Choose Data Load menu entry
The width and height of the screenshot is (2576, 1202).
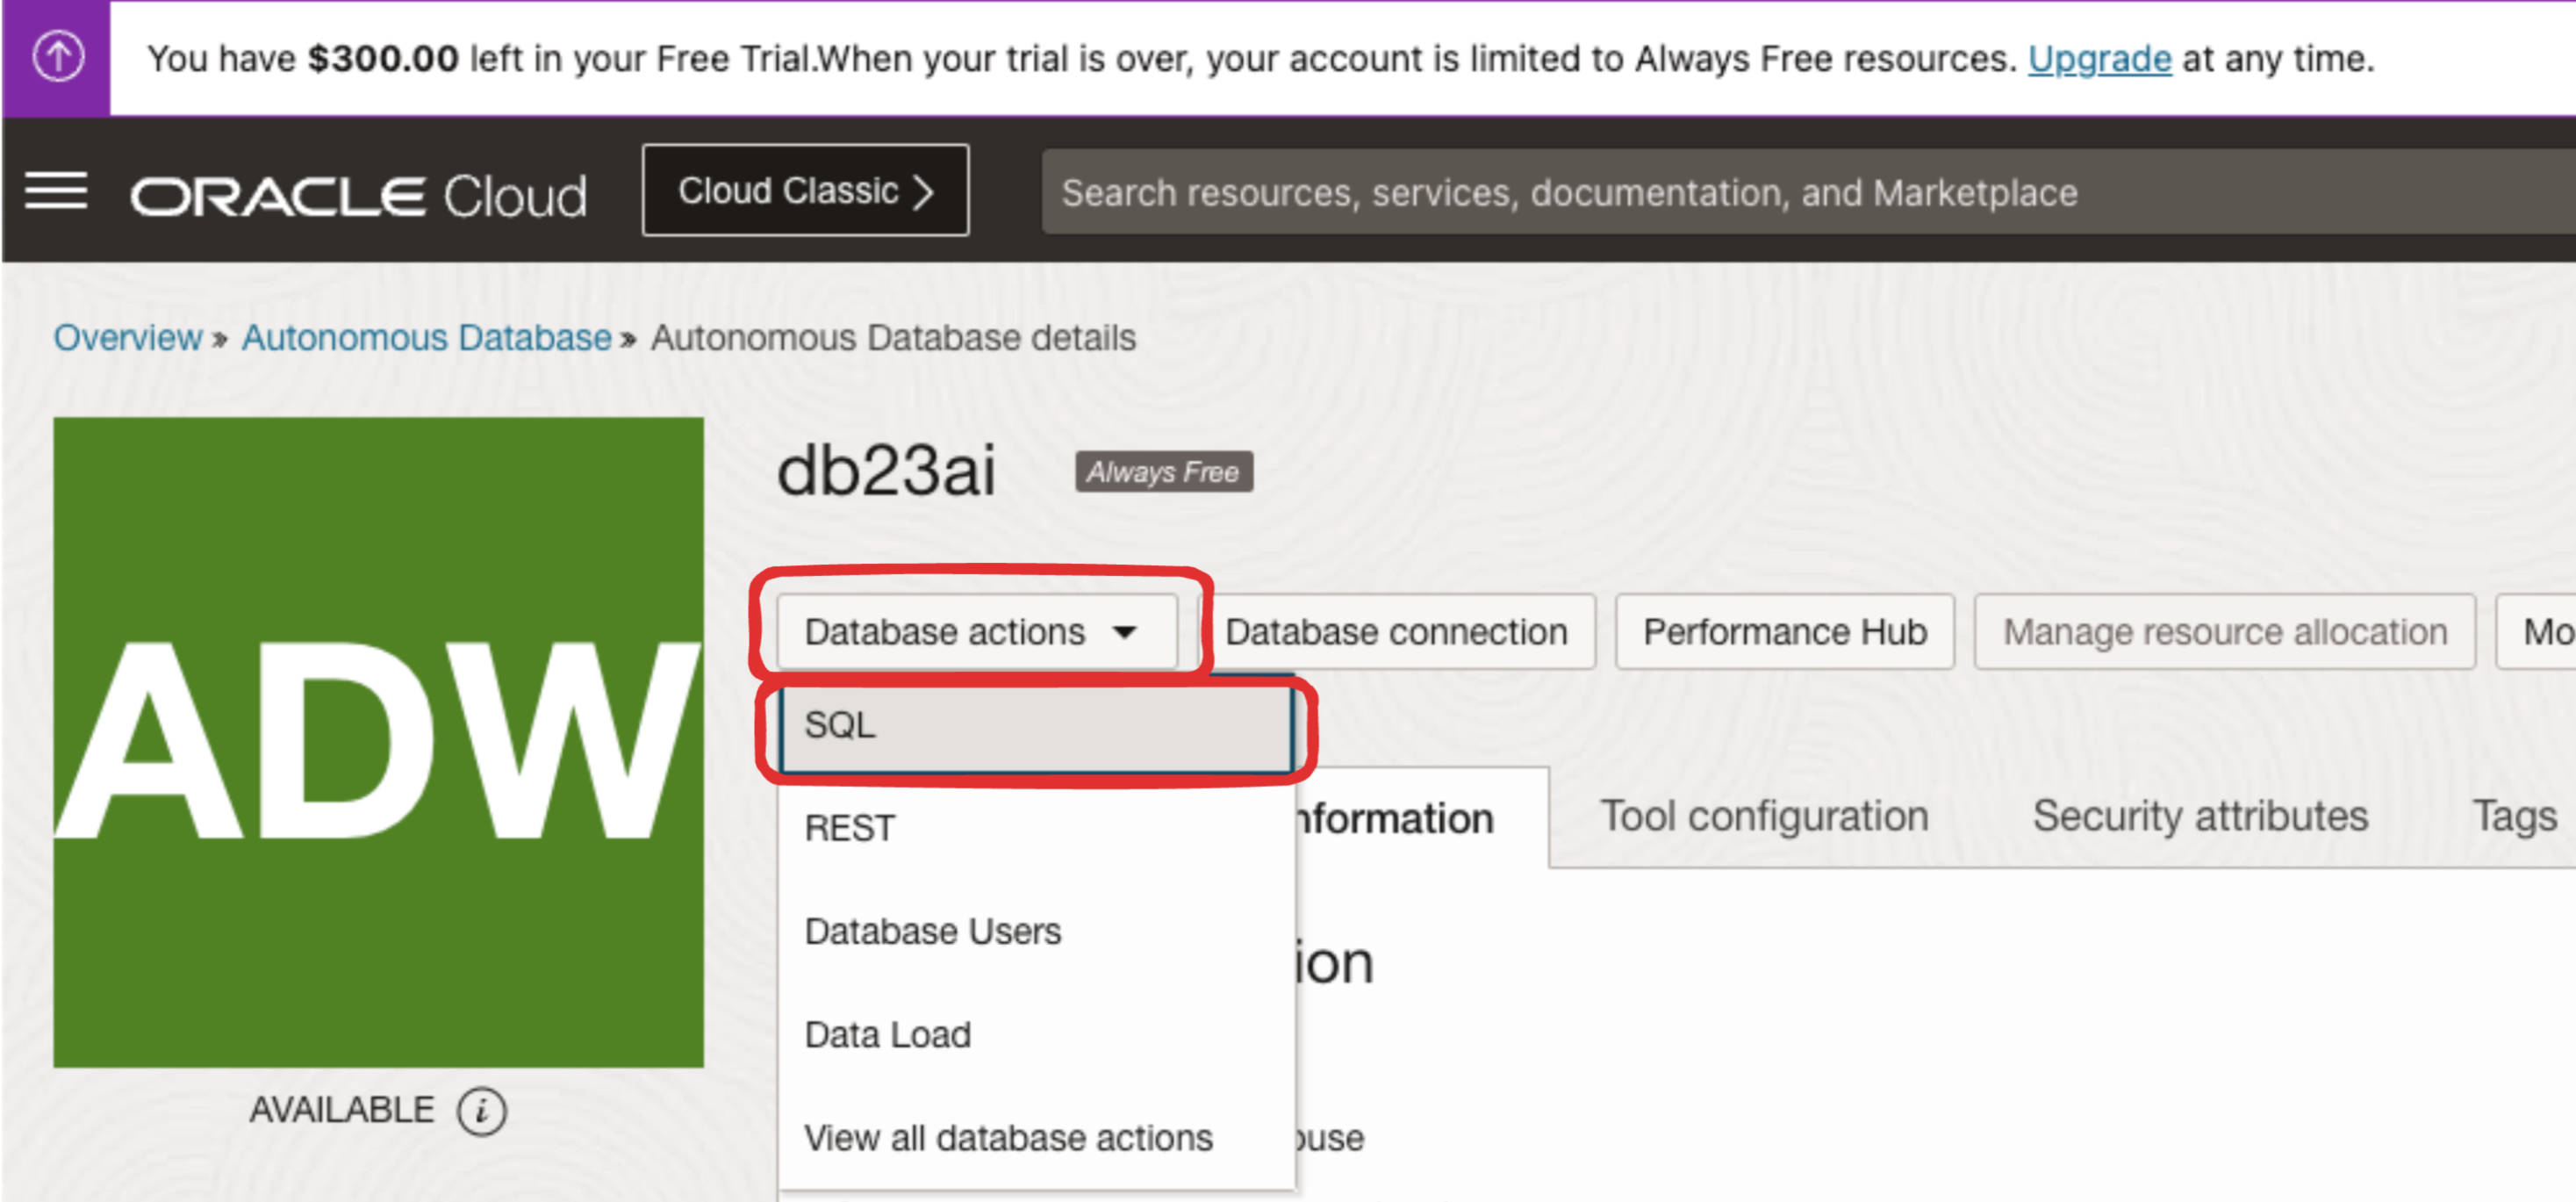(x=1036, y=1034)
